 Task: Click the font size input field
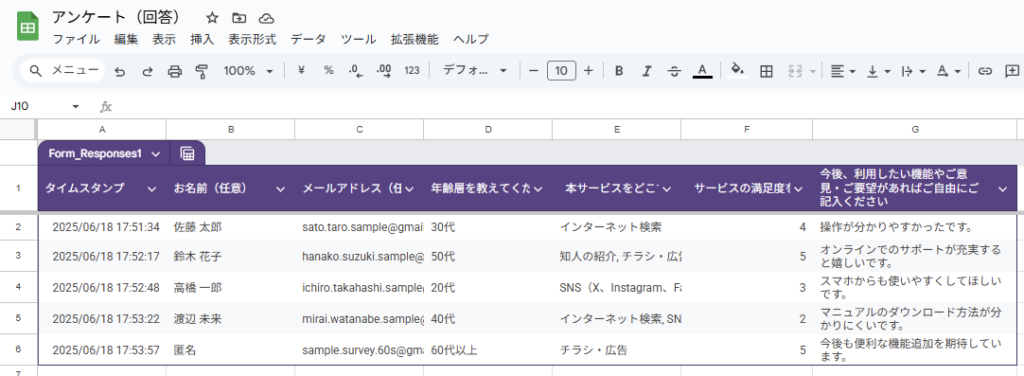(561, 70)
